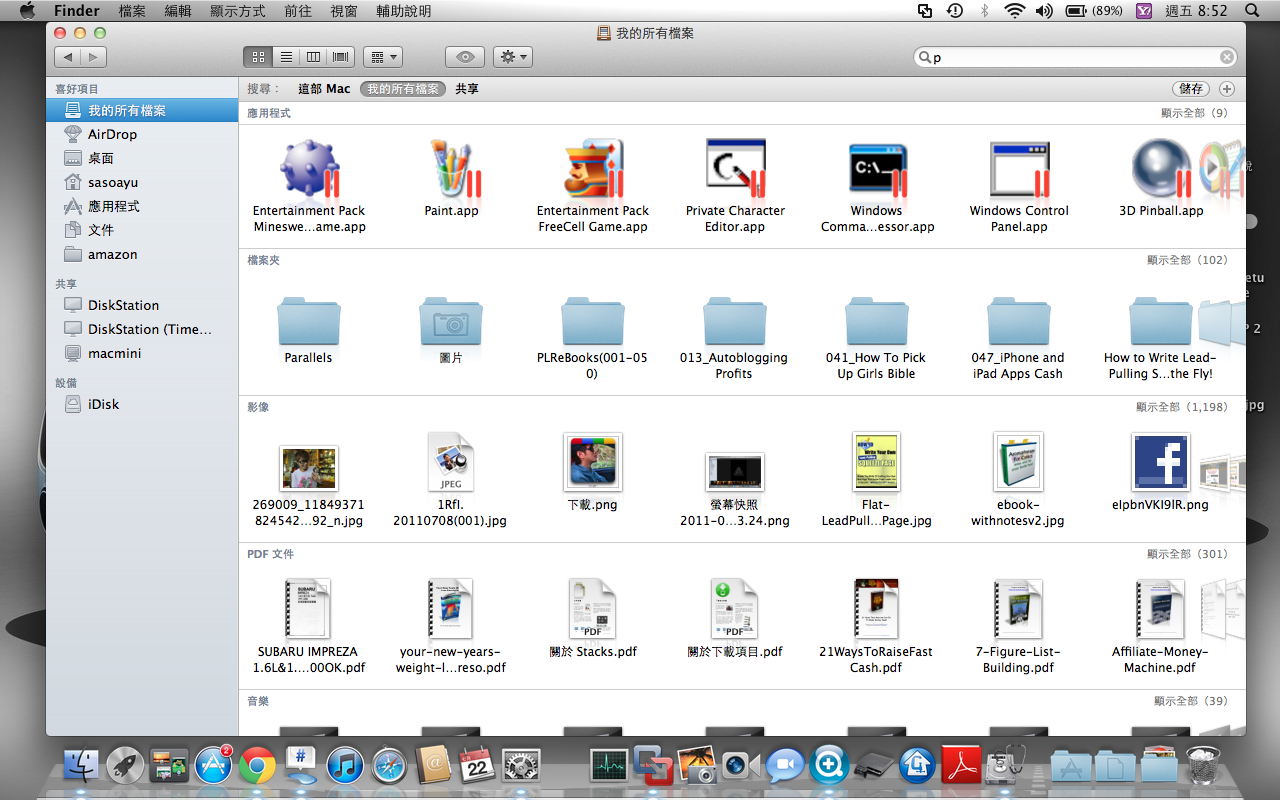Click the Wi-Fi status icon

1015,11
